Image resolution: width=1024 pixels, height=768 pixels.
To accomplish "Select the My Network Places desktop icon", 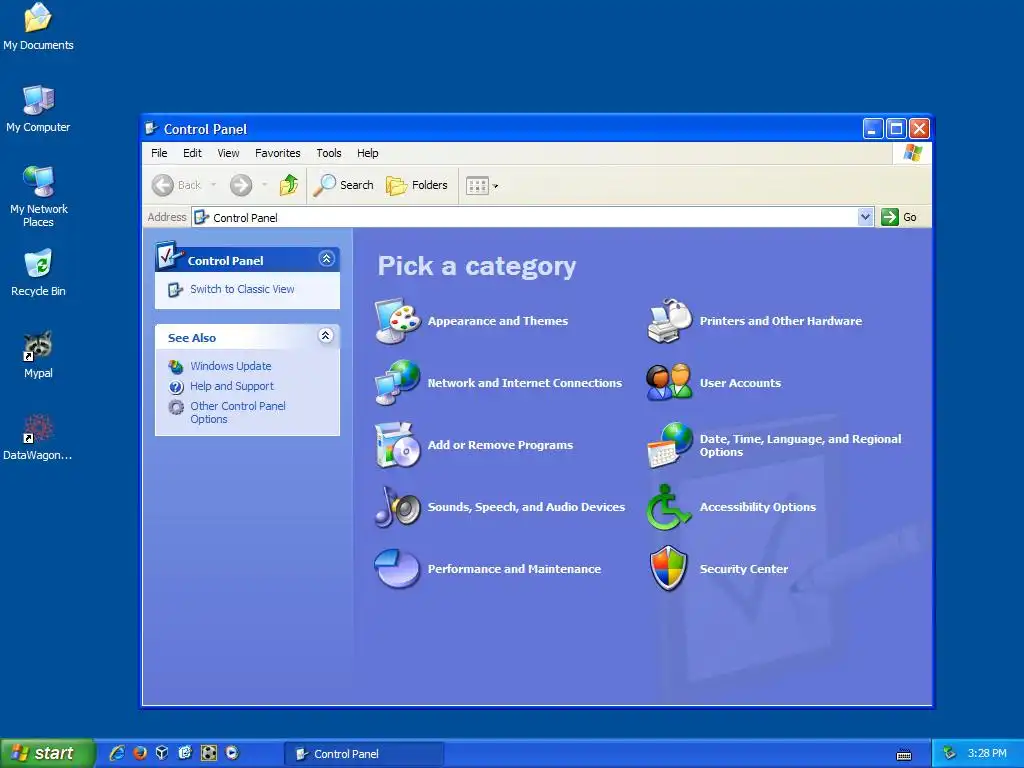I will [x=38, y=182].
